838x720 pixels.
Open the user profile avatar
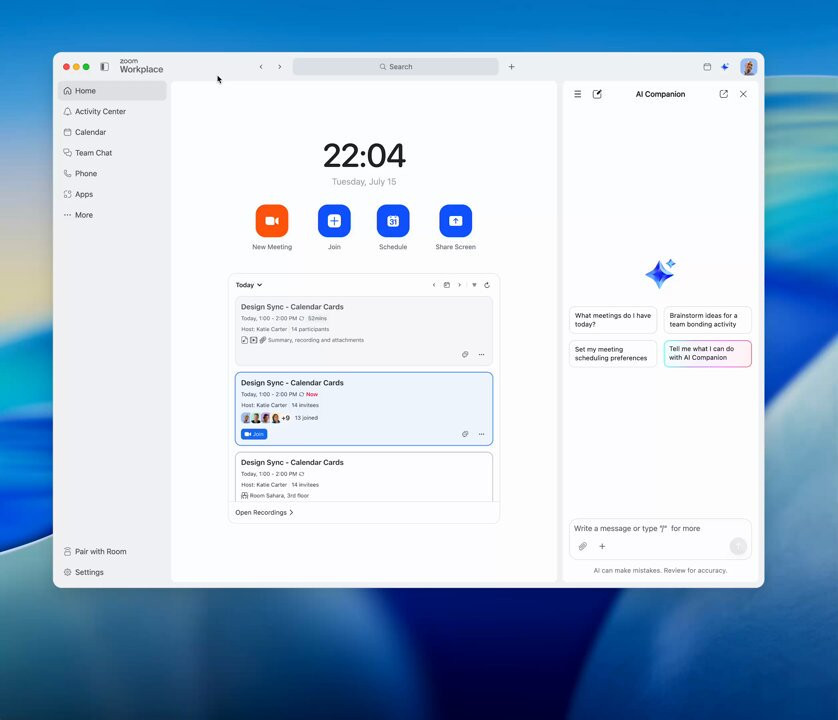[x=748, y=67]
